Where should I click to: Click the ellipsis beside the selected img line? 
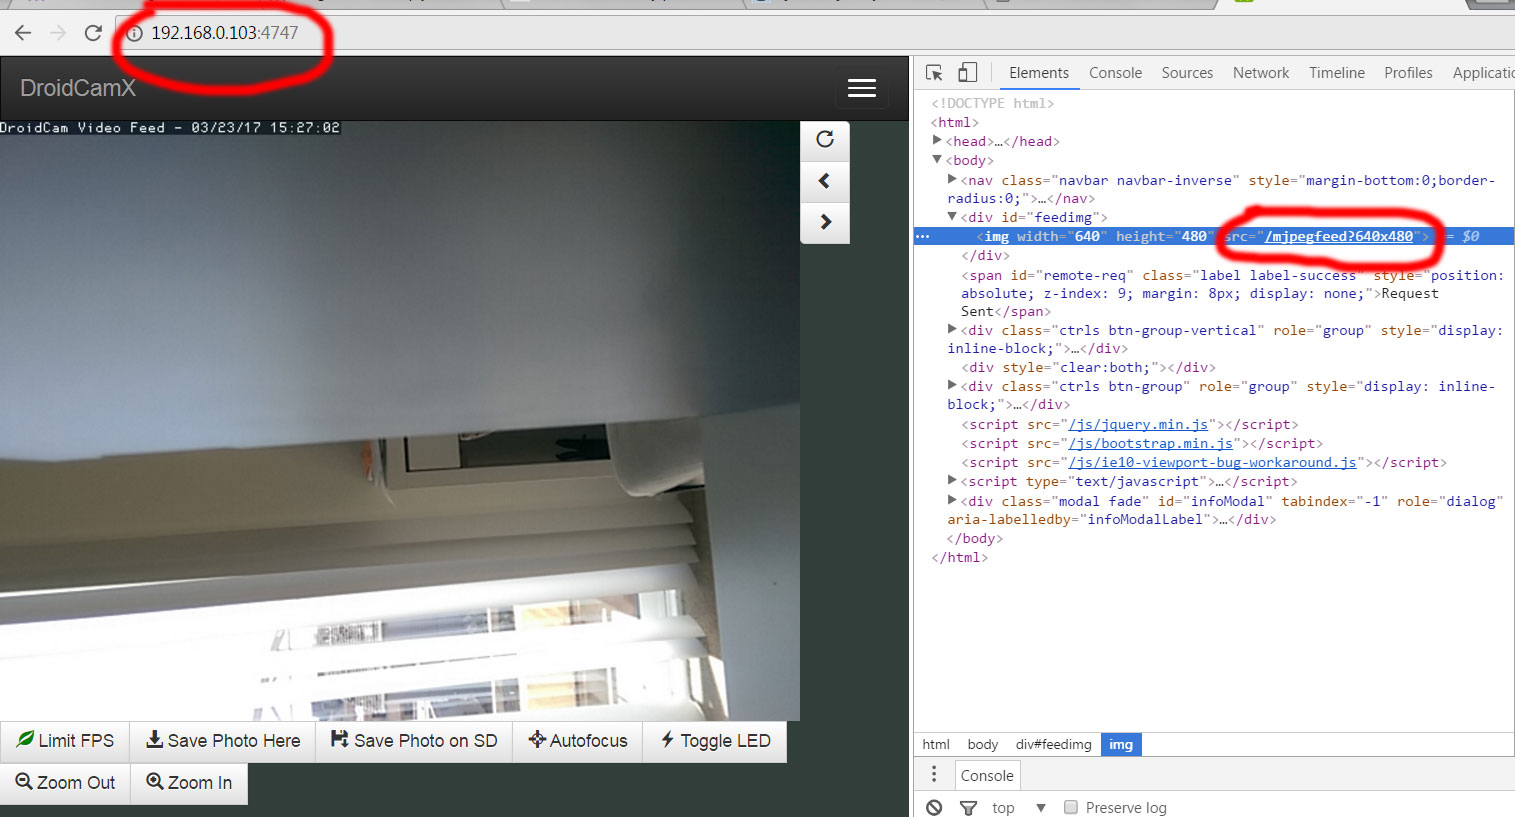point(923,237)
